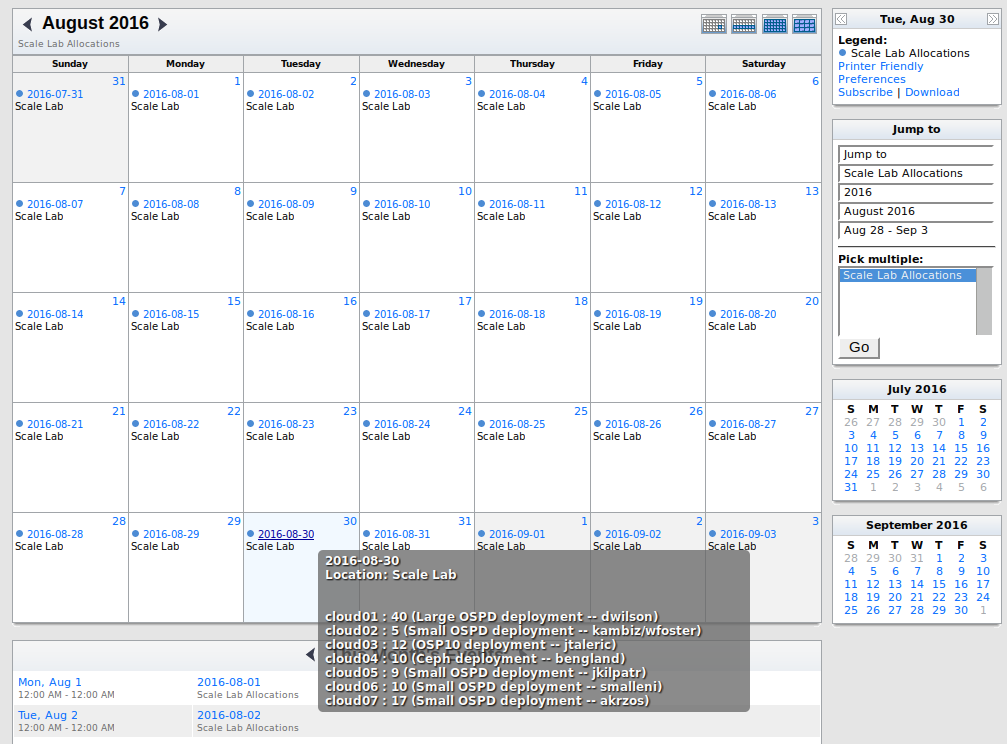Go to next month using right arrow
This screenshot has width=1007, height=744.
click(x=163, y=24)
